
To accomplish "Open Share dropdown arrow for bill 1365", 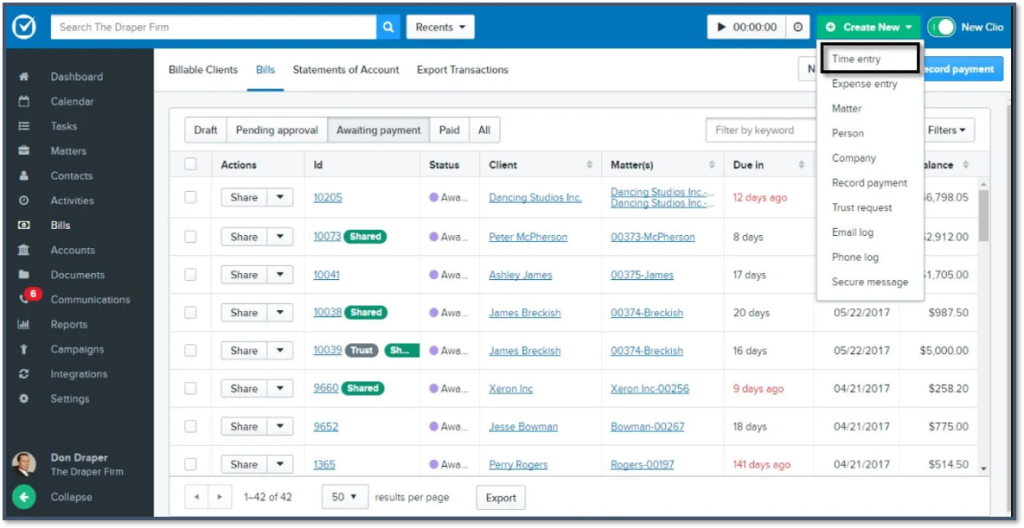I will [x=280, y=464].
